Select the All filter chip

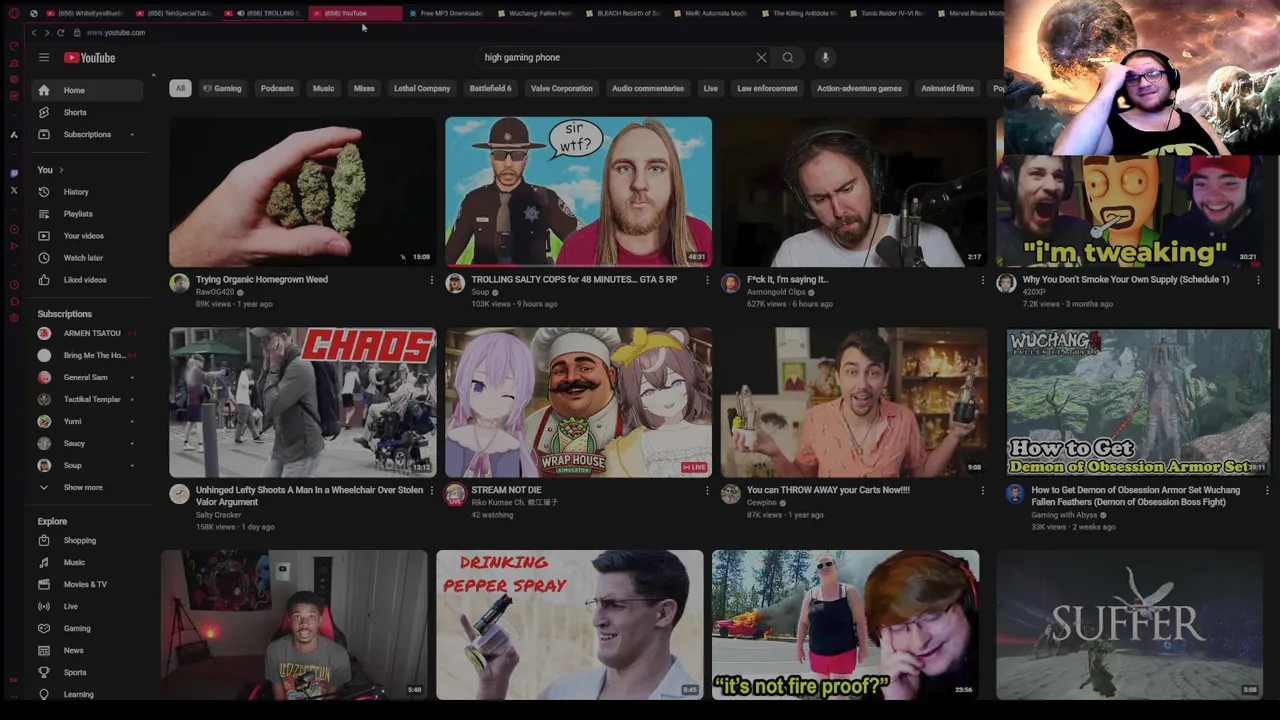pos(180,88)
